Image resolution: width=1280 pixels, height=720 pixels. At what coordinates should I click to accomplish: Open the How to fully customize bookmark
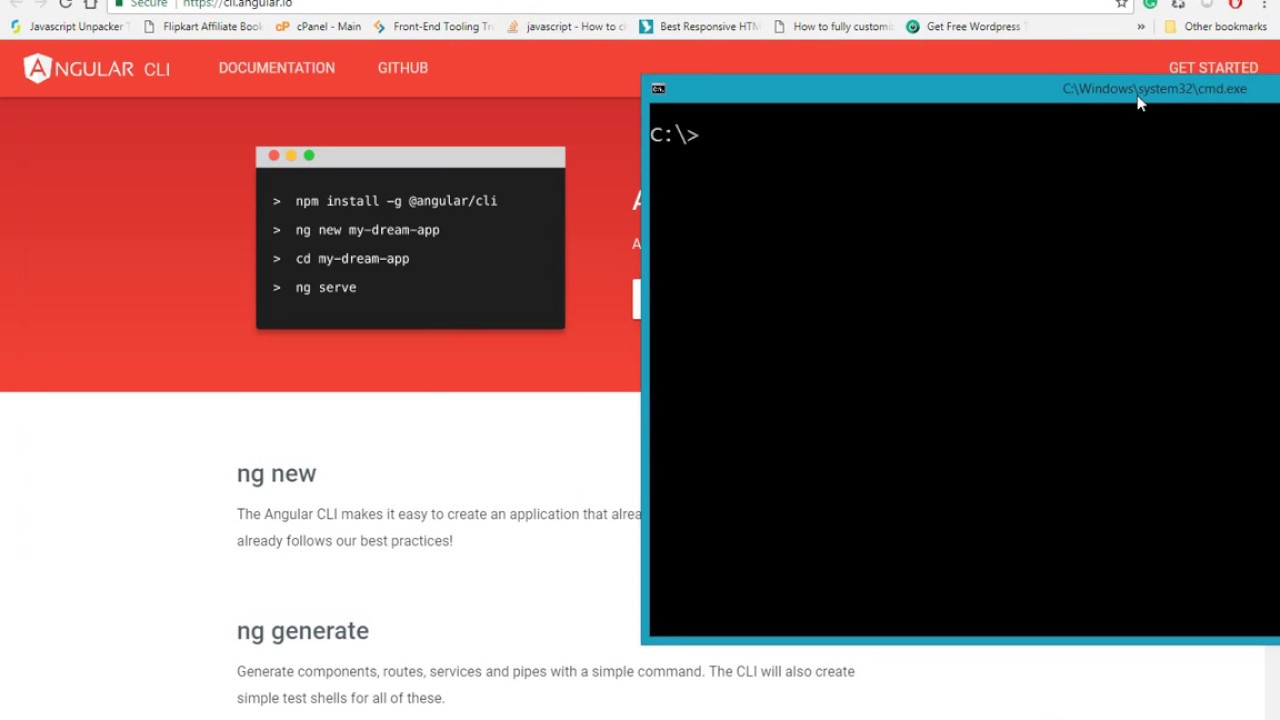point(833,27)
